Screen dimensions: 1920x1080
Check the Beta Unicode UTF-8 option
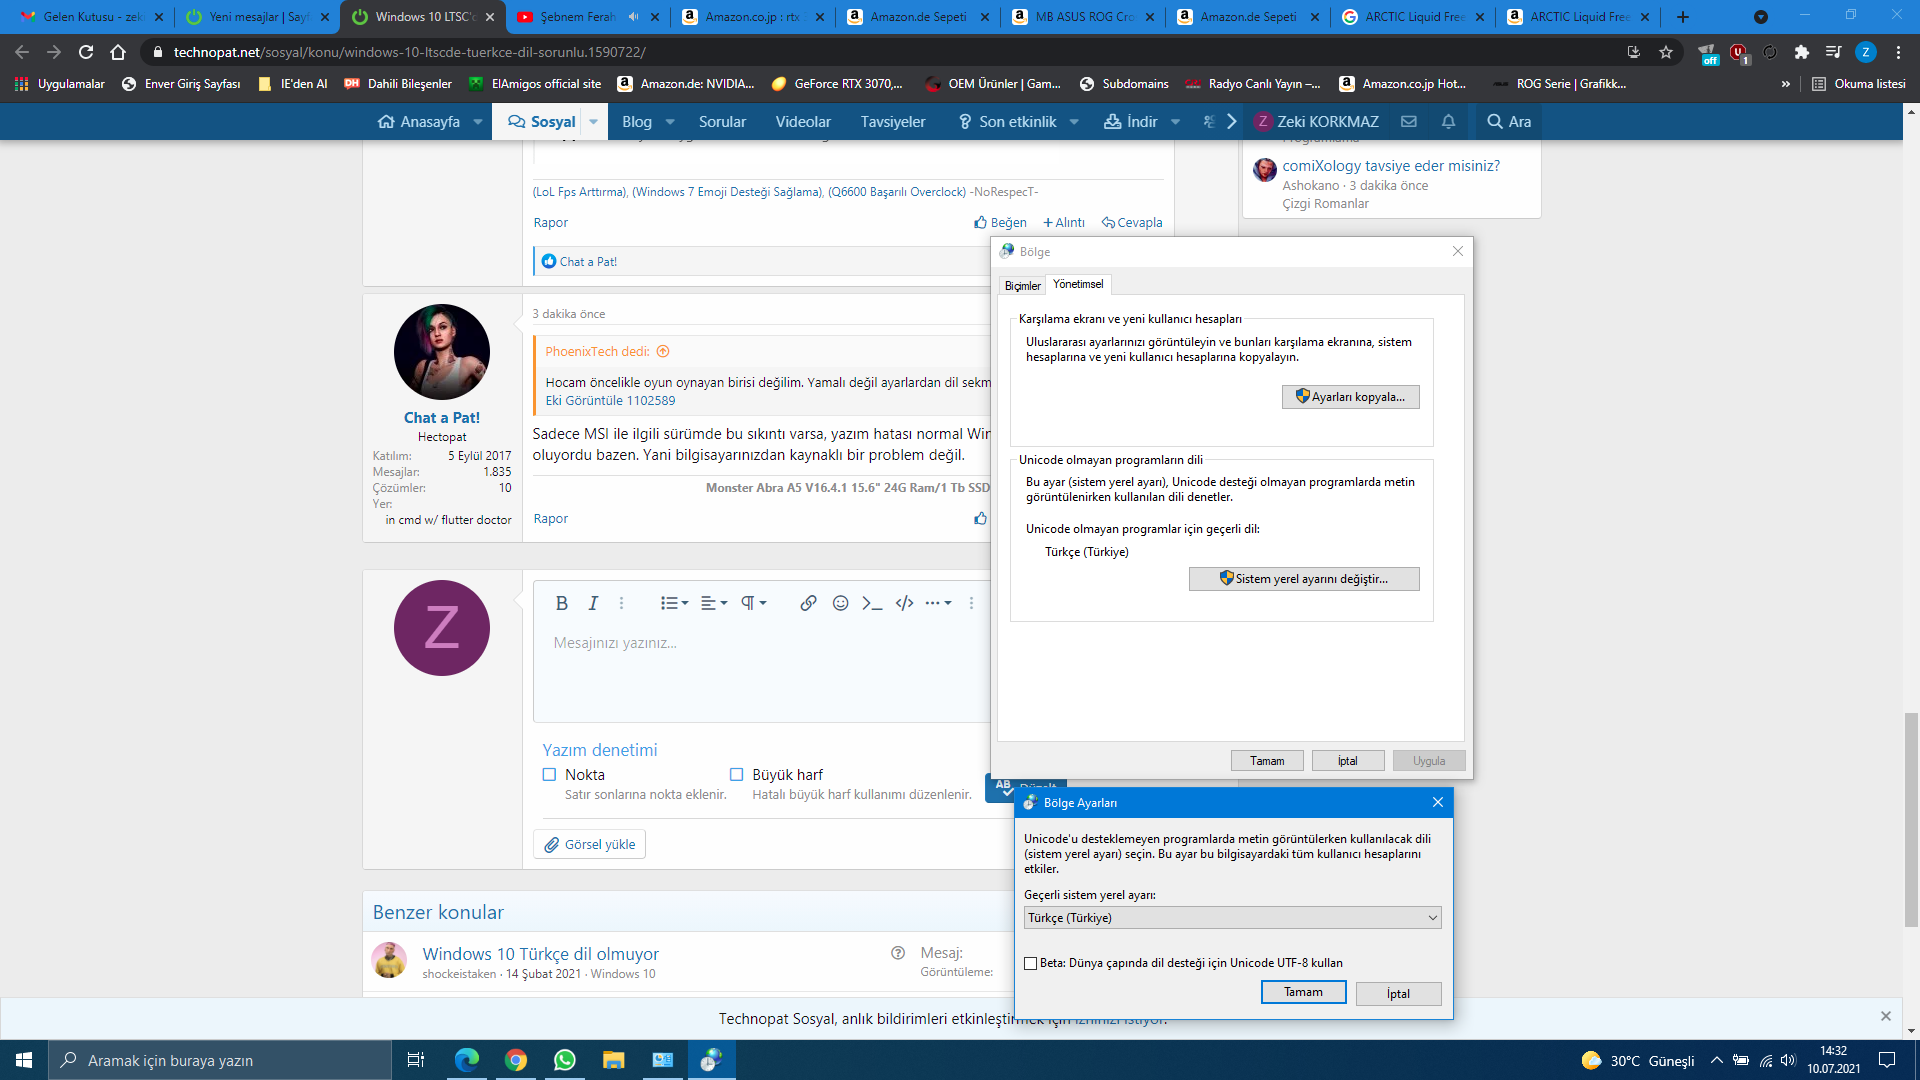pyautogui.click(x=1030, y=963)
